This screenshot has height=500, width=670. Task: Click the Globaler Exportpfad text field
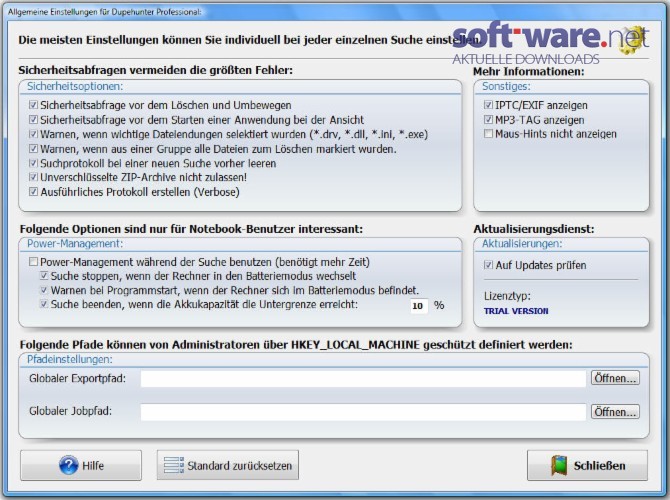[363, 379]
